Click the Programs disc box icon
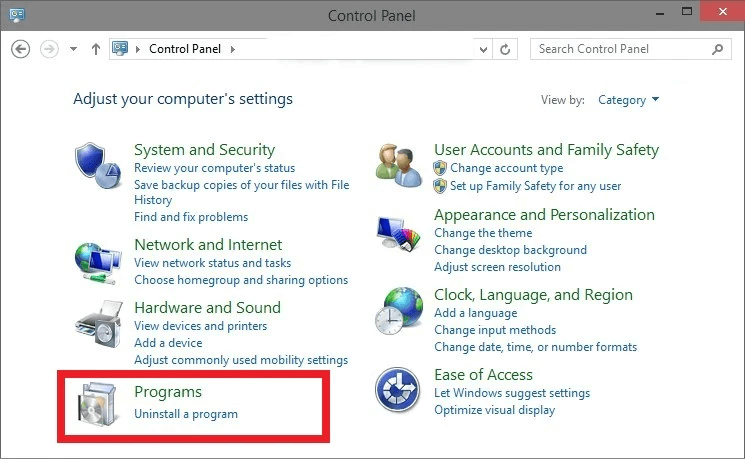 pos(98,404)
